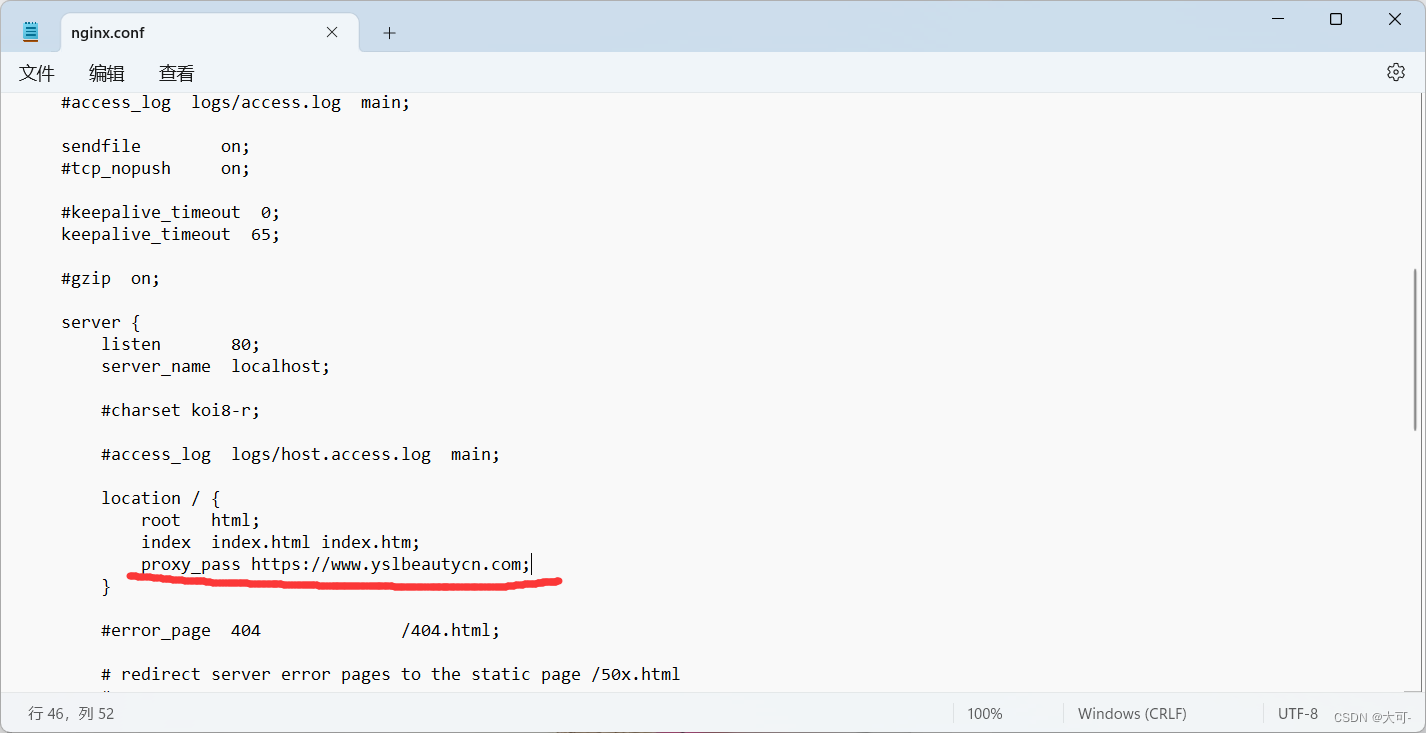Click the Notepad app icon in title bar

click(31, 32)
